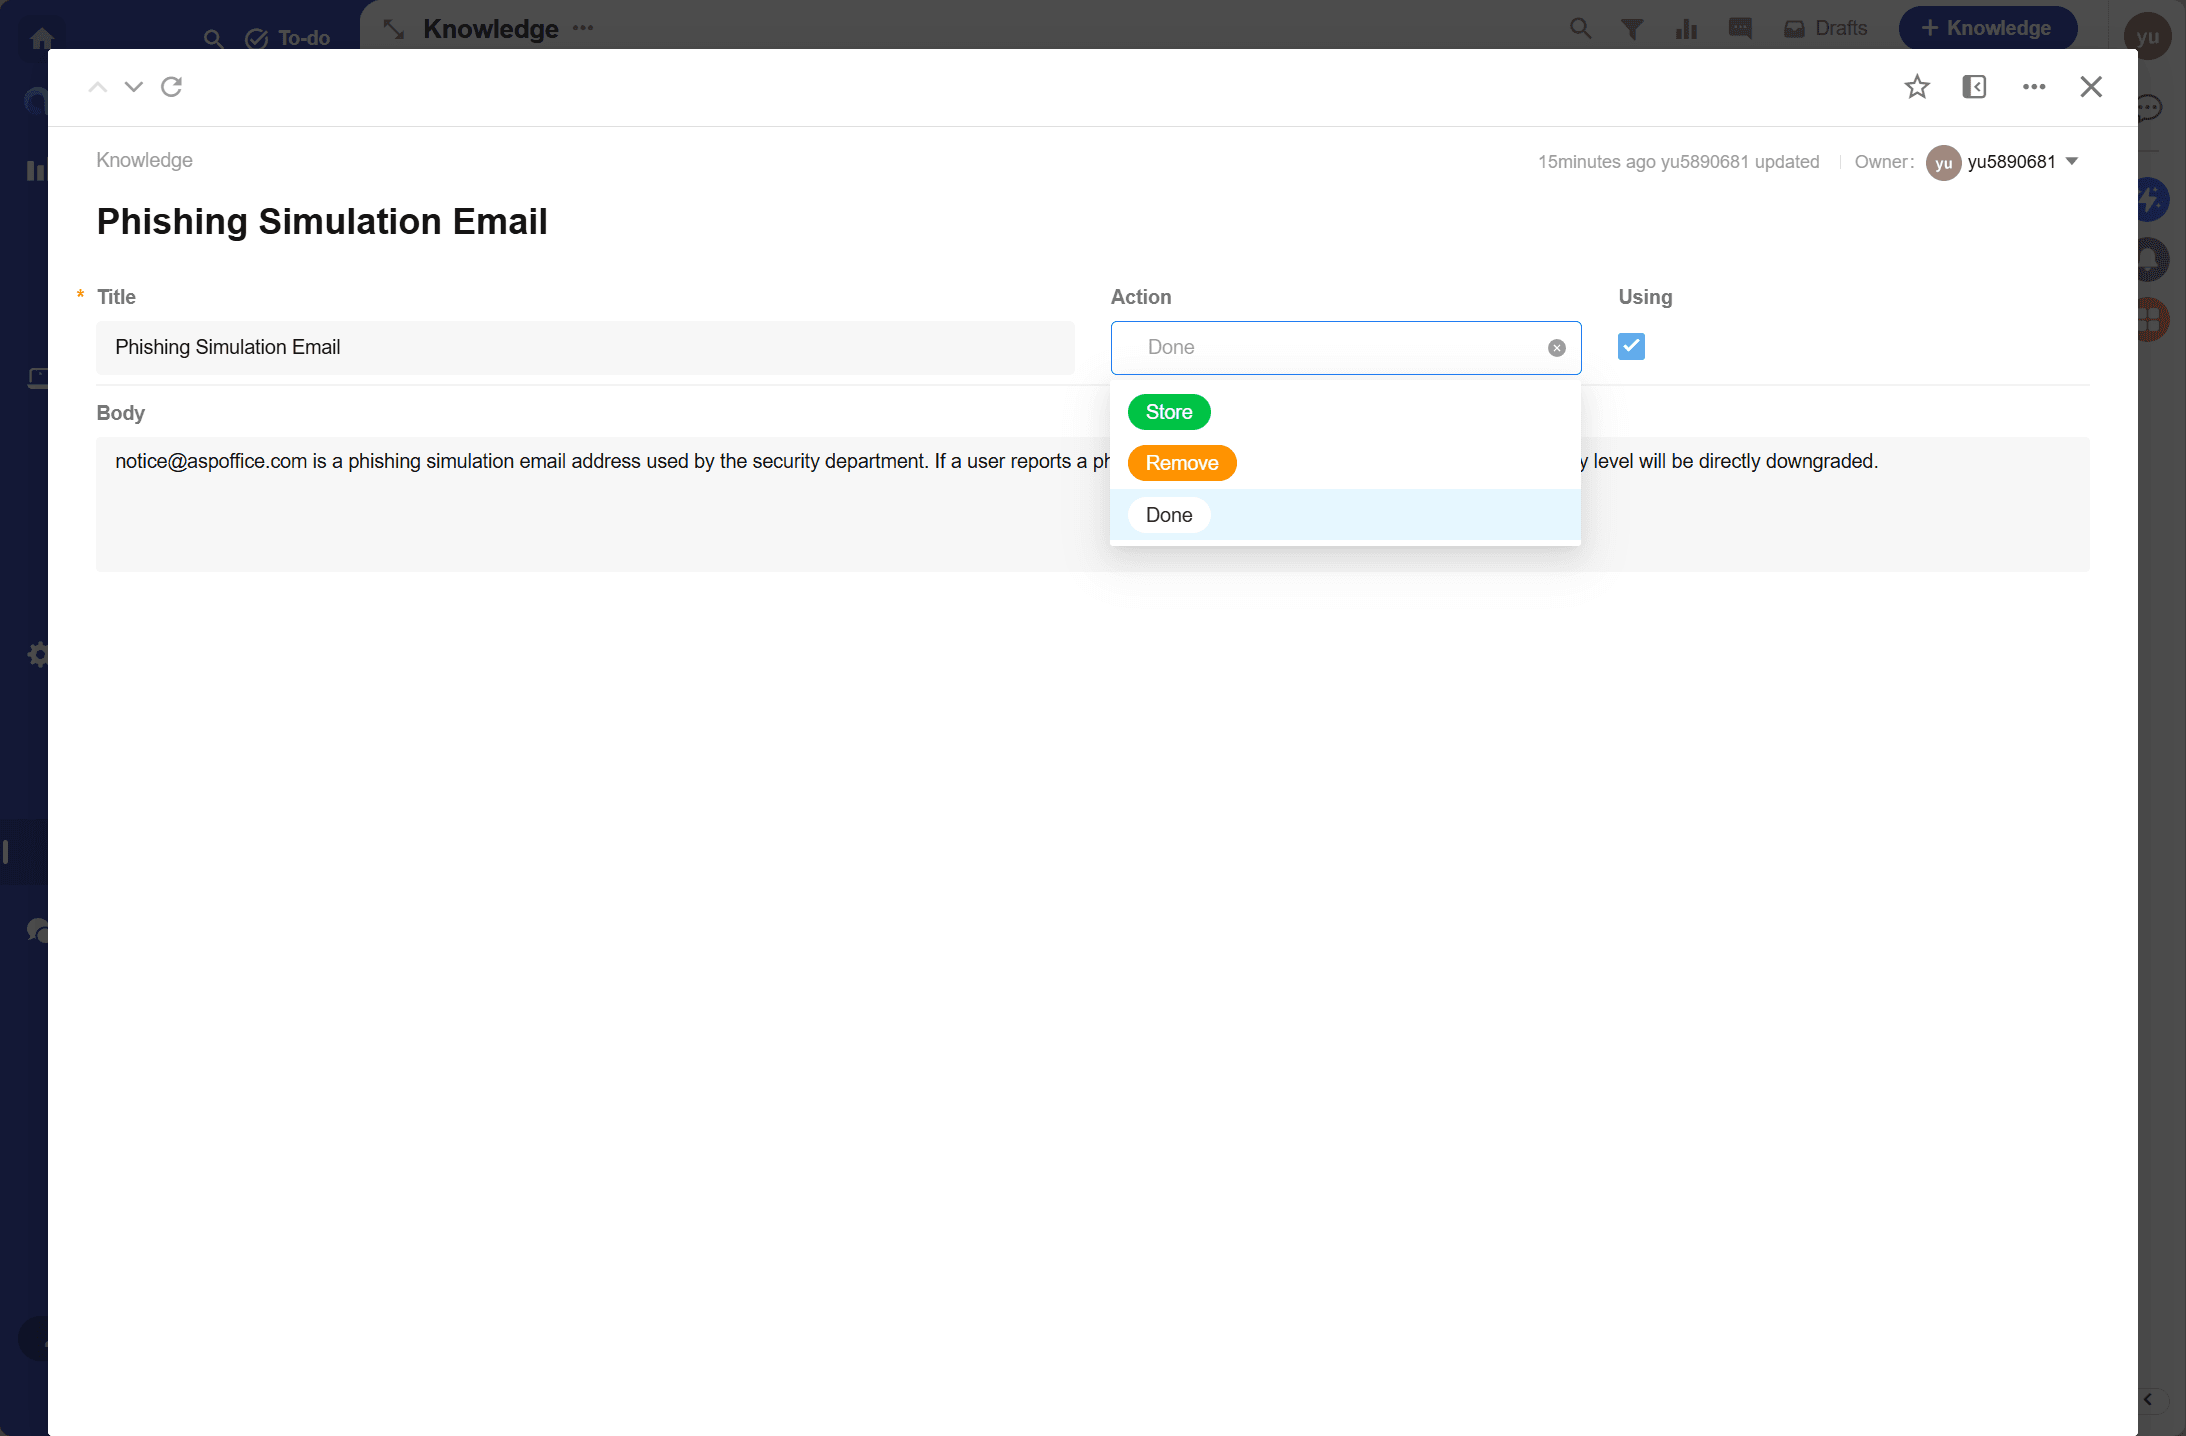2186x1436 pixels.
Task: Collapse the right sidebar arrow
Action: tap(2147, 1399)
